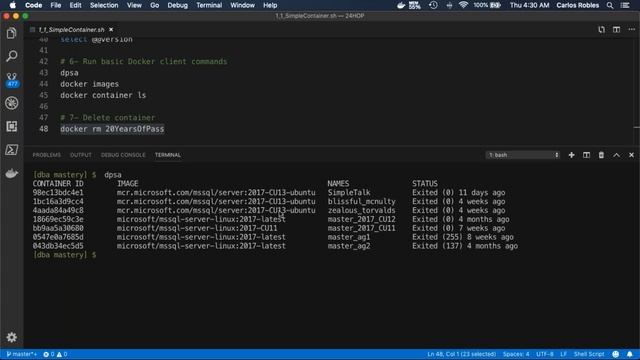Switch to the Debug Console tab
Screen dimensions: 640x360
coord(123,155)
